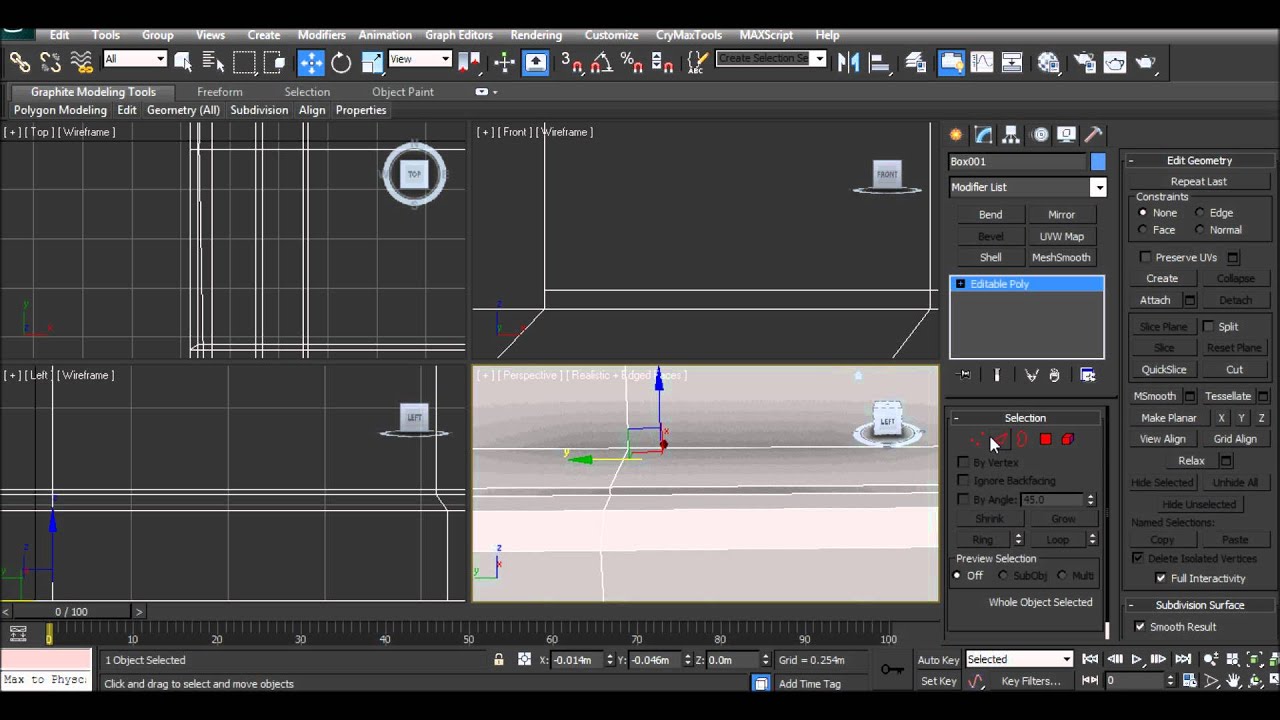
Task: Click the Attach button
Action: tap(1155, 301)
